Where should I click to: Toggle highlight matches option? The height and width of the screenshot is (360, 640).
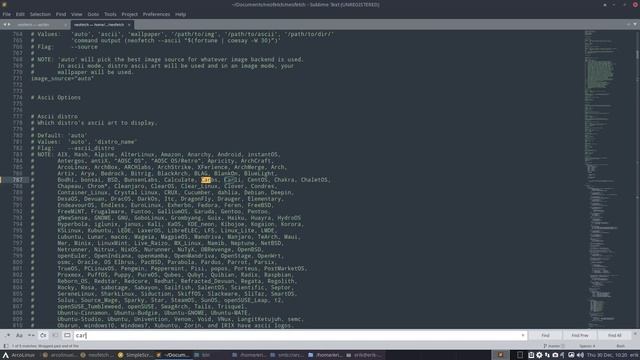(x=67, y=335)
